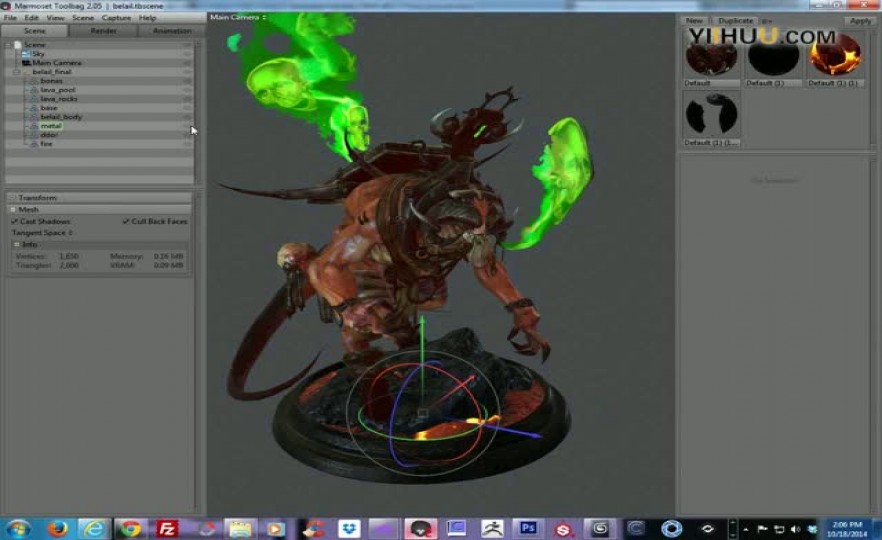
Task: Select the Sky item icon
Action: [x=26, y=54]
